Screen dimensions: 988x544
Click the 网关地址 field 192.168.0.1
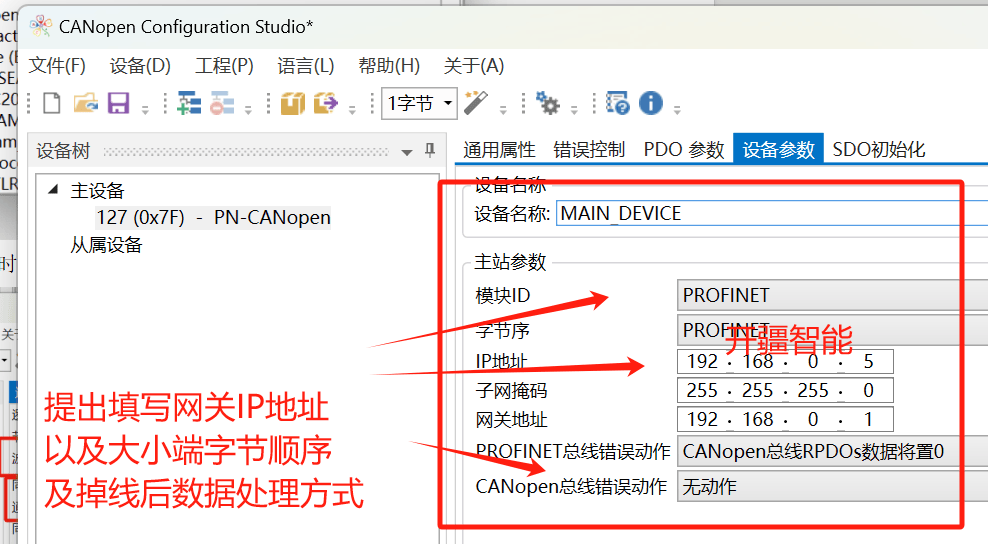pos(785,419)
